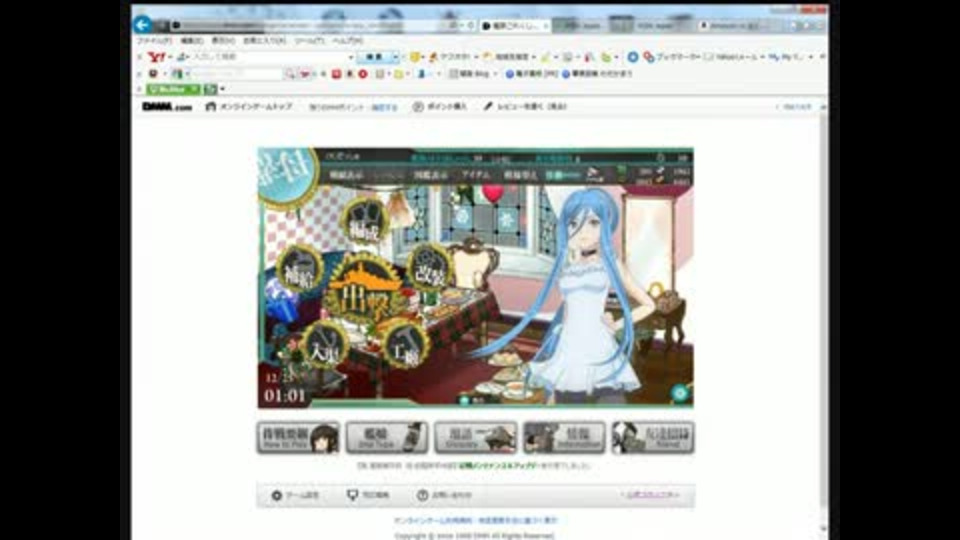
Task: Click the yellow folder toolbar icon
Action: (x=399, y=74)
